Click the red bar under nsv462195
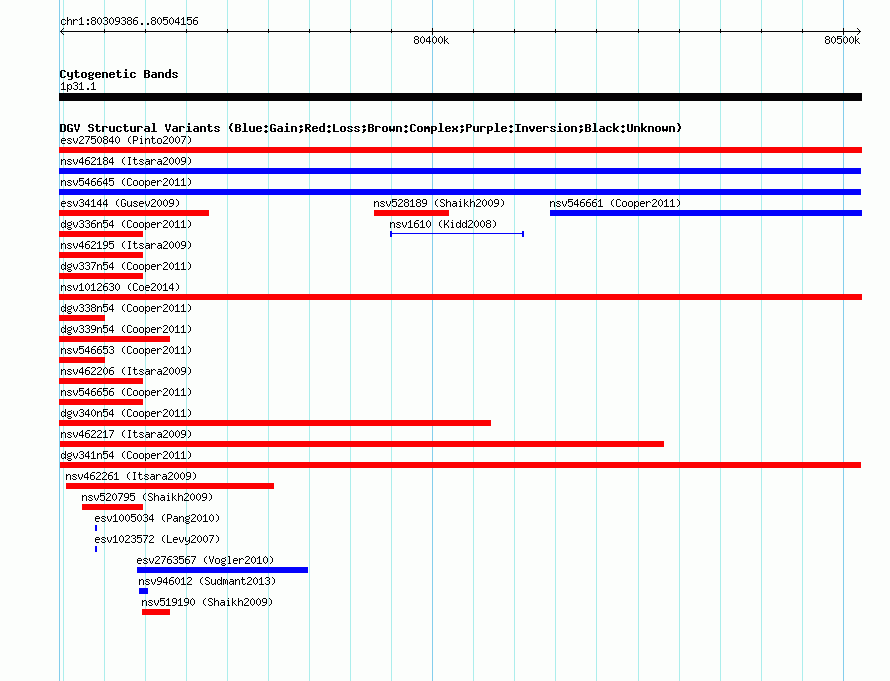Viewport: 890px width, 681px height. coord(101,255)
